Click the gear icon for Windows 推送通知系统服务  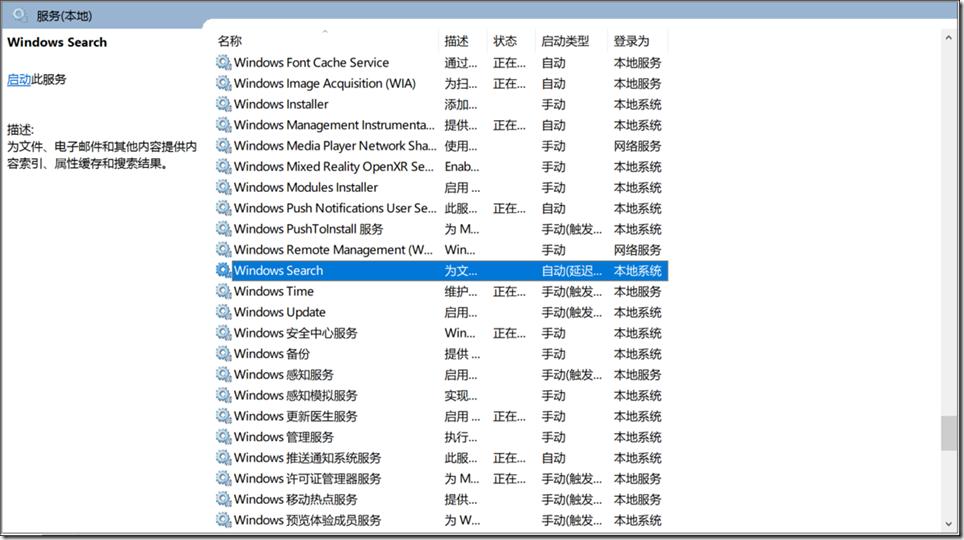click(x=223, y=458)
